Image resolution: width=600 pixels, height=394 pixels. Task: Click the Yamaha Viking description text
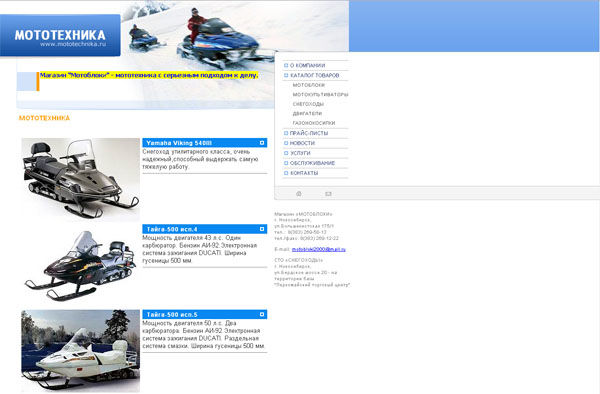tap(200, 159)
